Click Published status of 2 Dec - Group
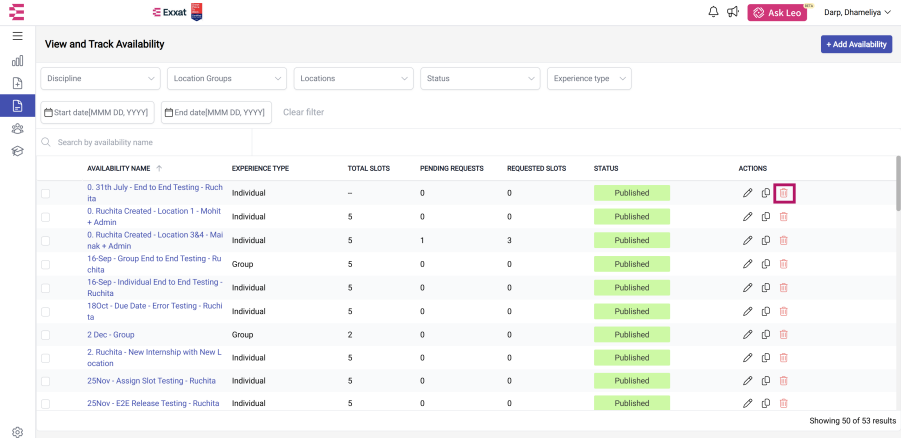The image size is (902, 438). tap(632, 334)
